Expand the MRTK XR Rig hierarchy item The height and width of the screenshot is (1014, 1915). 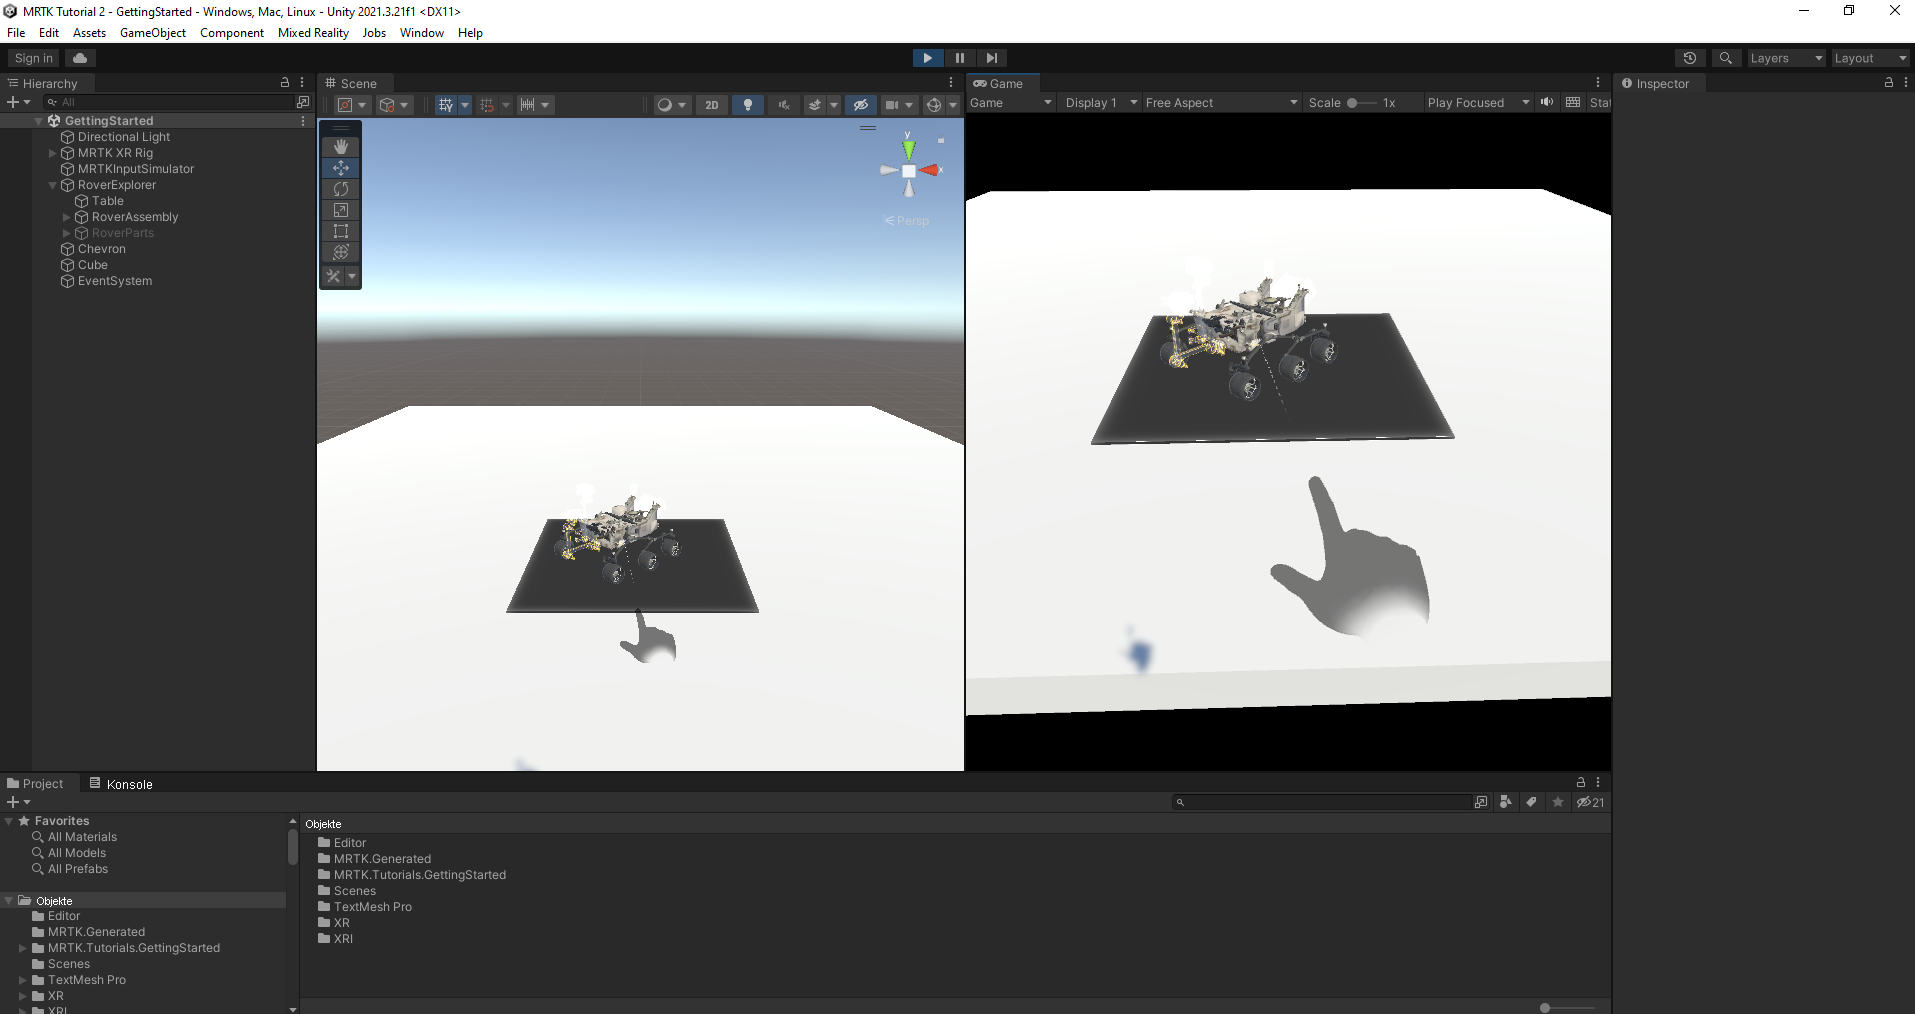[x=52, y=153]
